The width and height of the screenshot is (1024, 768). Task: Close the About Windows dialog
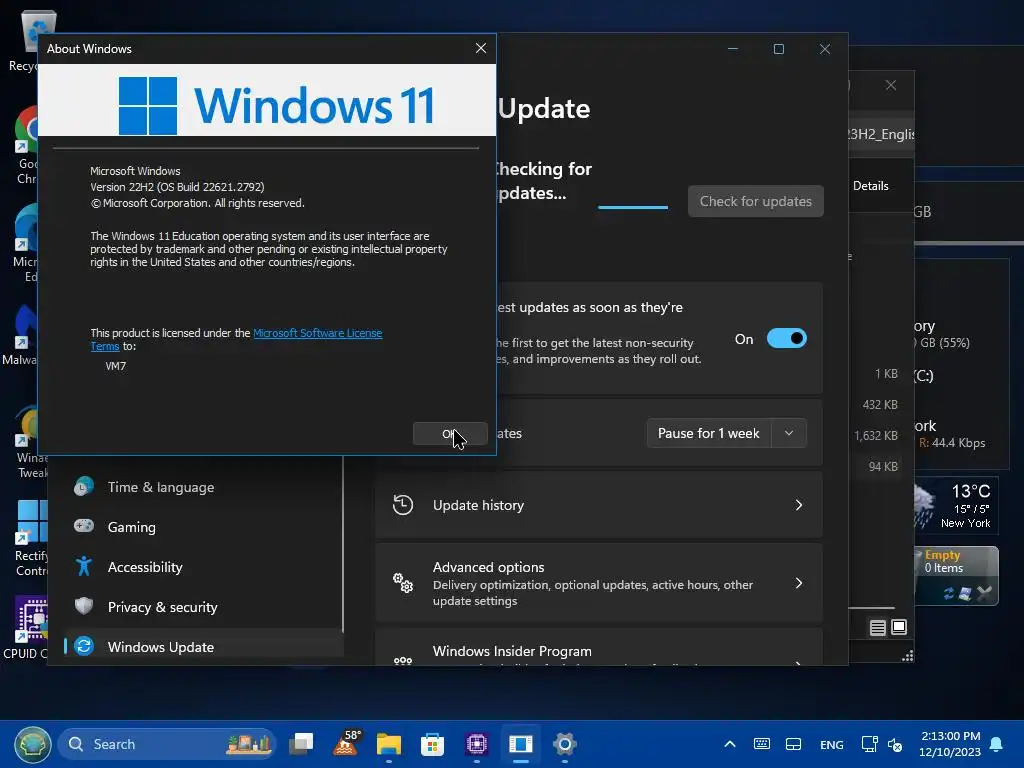(481, 48)
